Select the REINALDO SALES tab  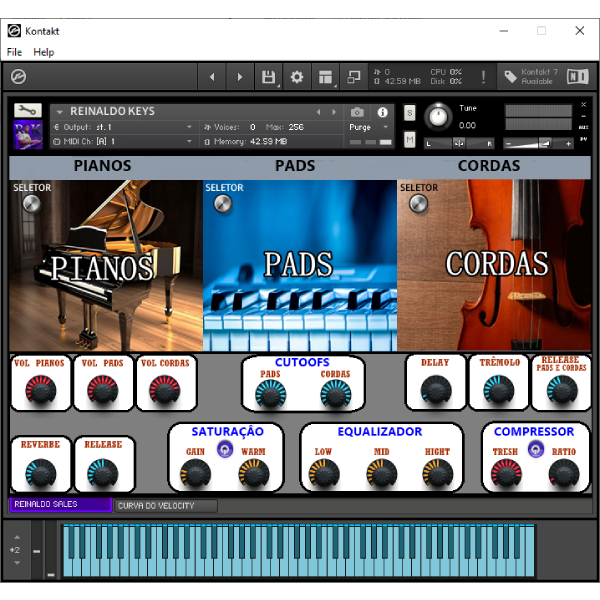pos(60,505)
